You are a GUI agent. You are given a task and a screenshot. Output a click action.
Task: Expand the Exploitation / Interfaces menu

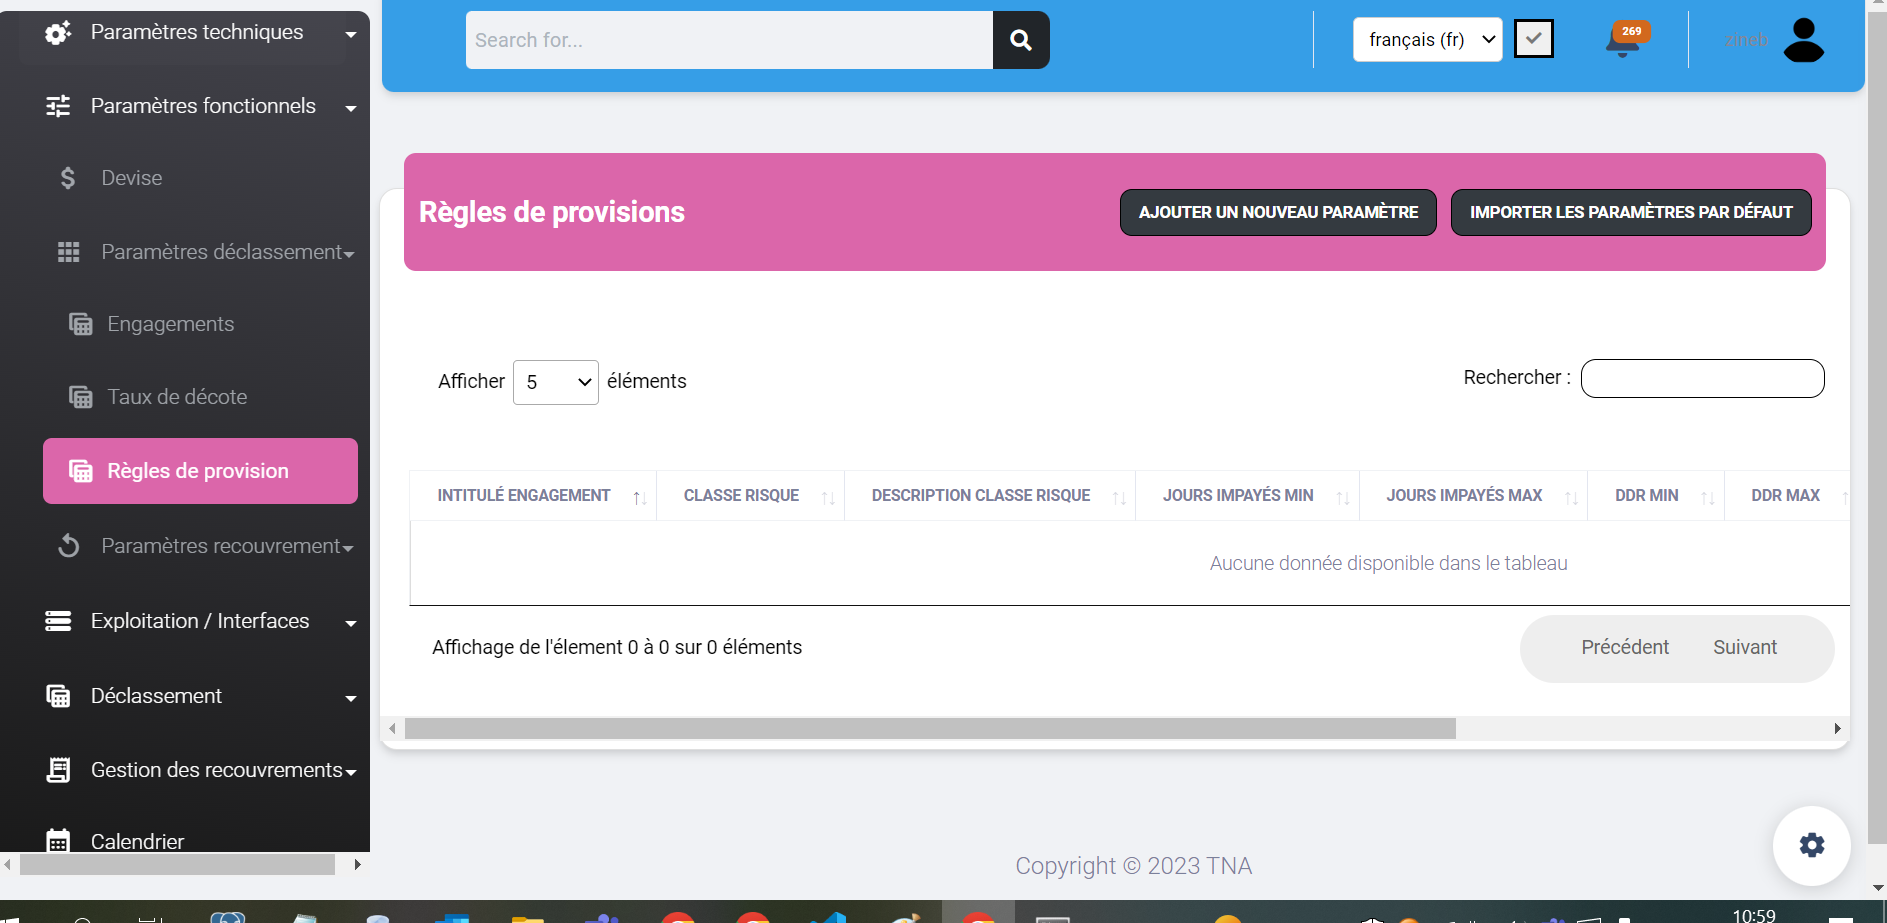200,621
